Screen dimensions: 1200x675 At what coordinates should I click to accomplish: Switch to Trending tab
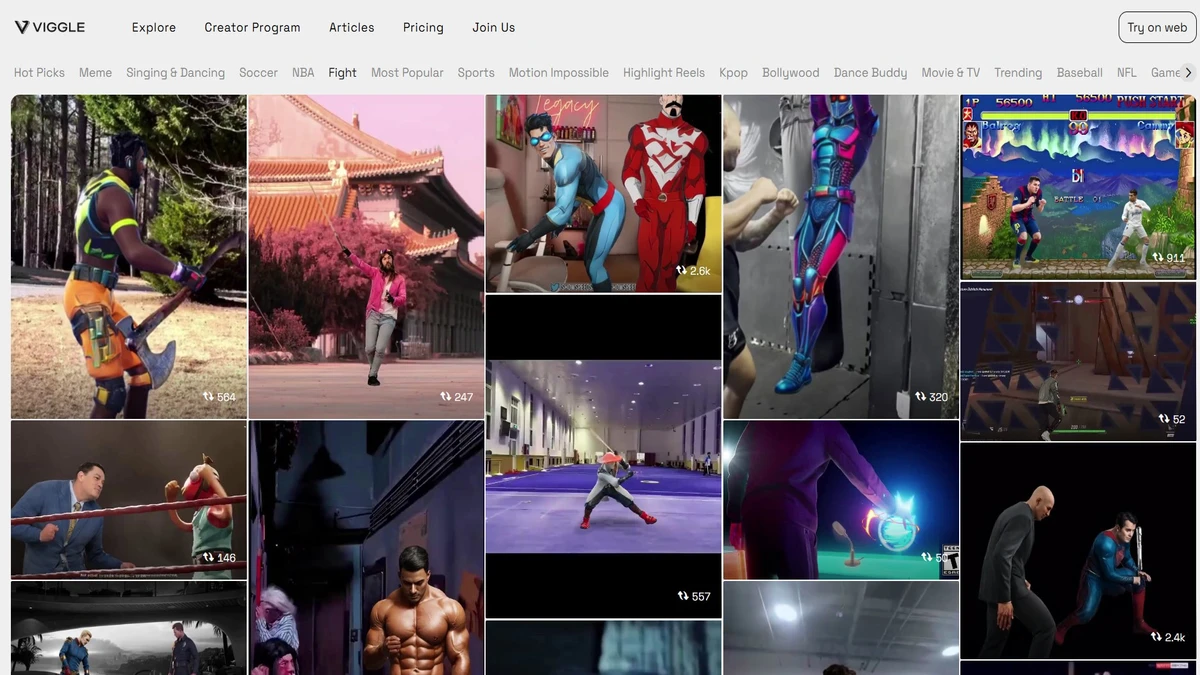1018,73
